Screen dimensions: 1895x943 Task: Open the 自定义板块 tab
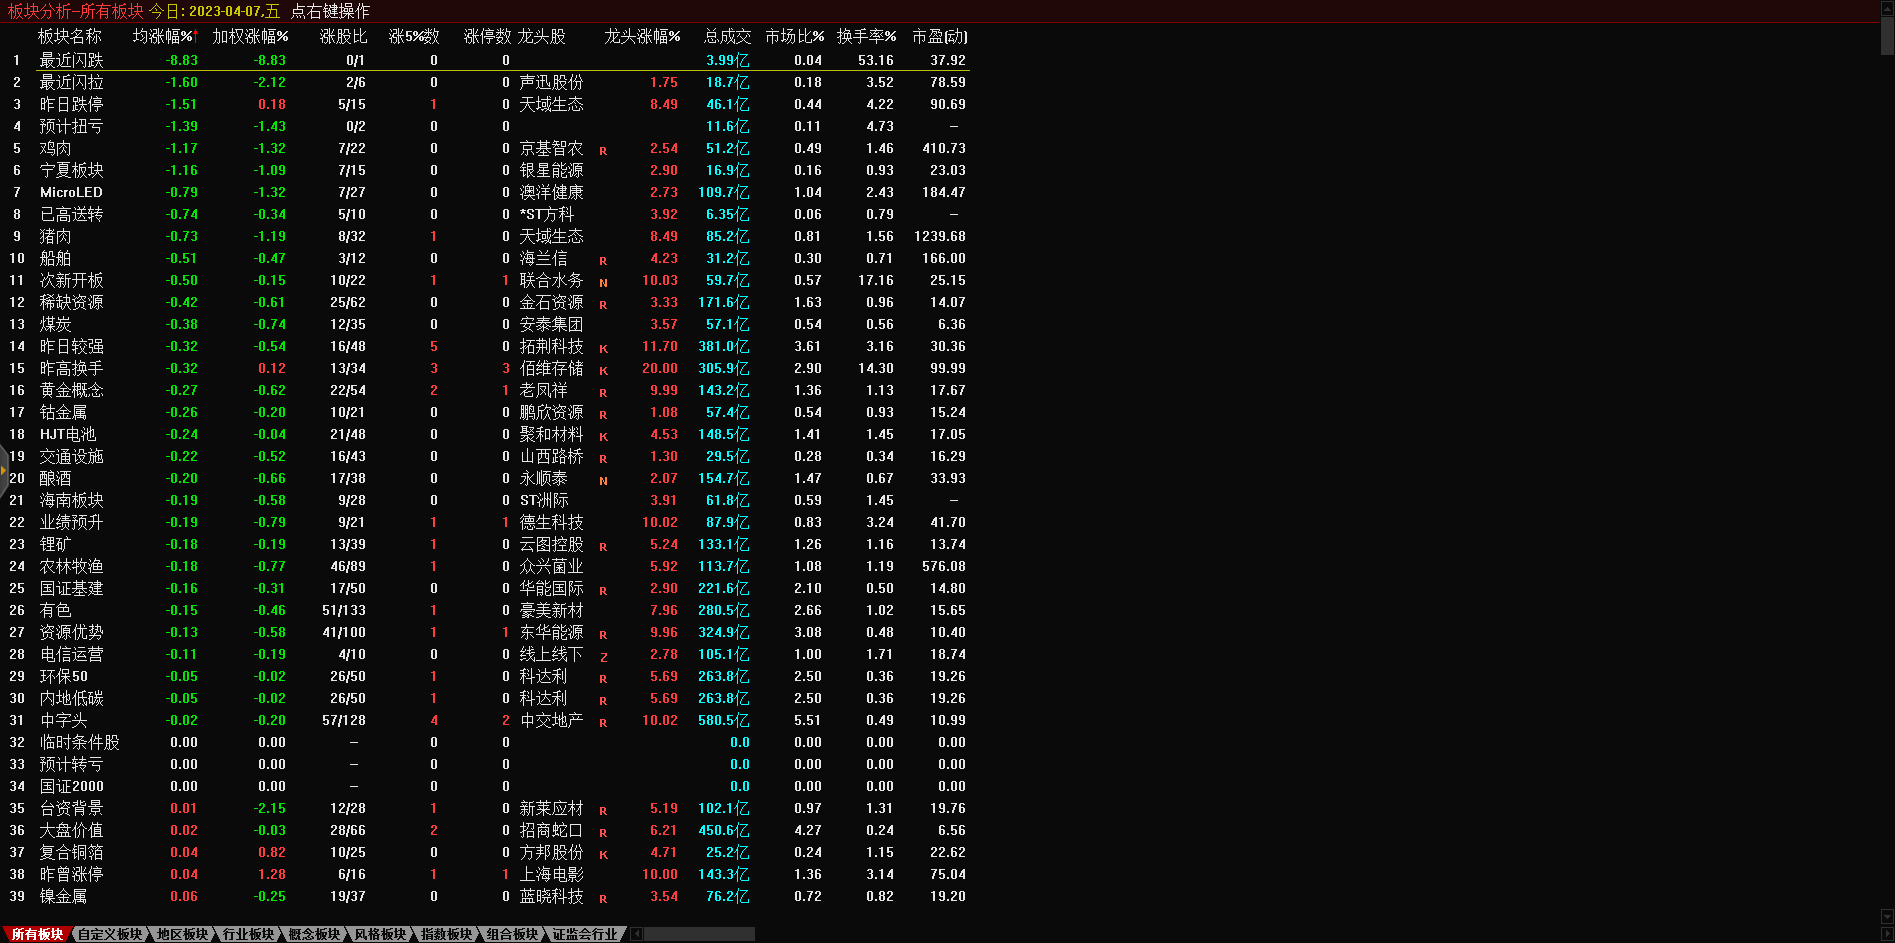[x=110, y=934]
